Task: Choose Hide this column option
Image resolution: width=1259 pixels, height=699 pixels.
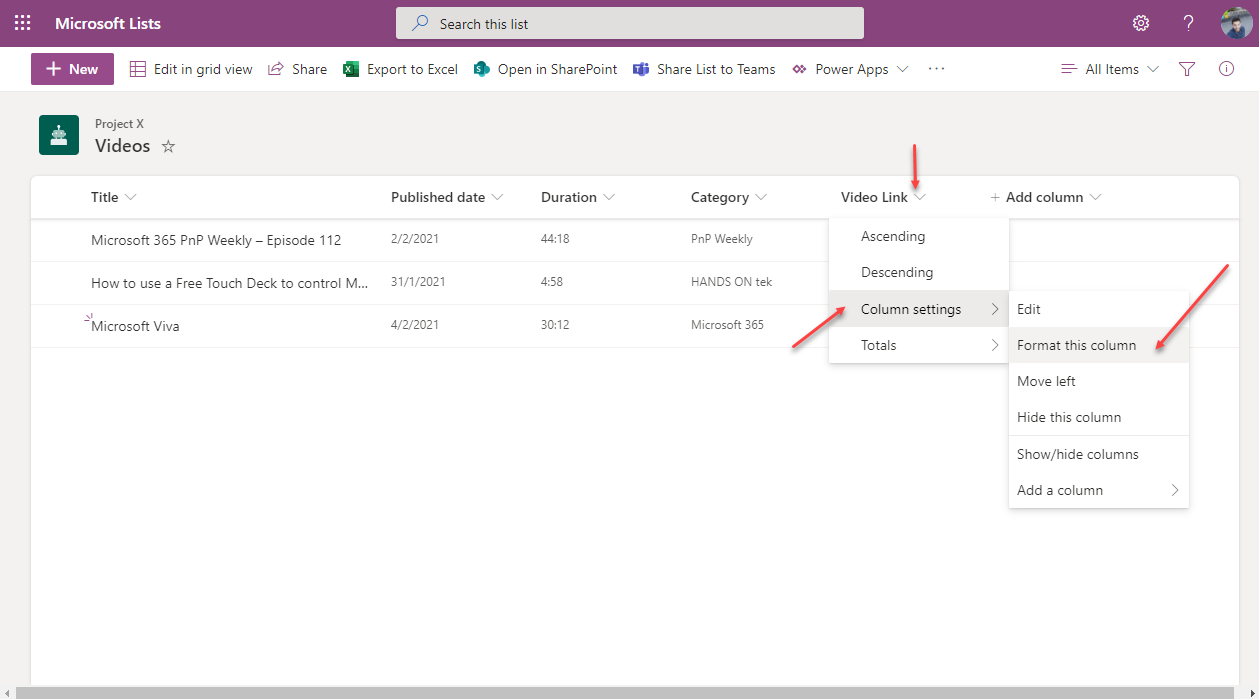Action: point(1068,417)
